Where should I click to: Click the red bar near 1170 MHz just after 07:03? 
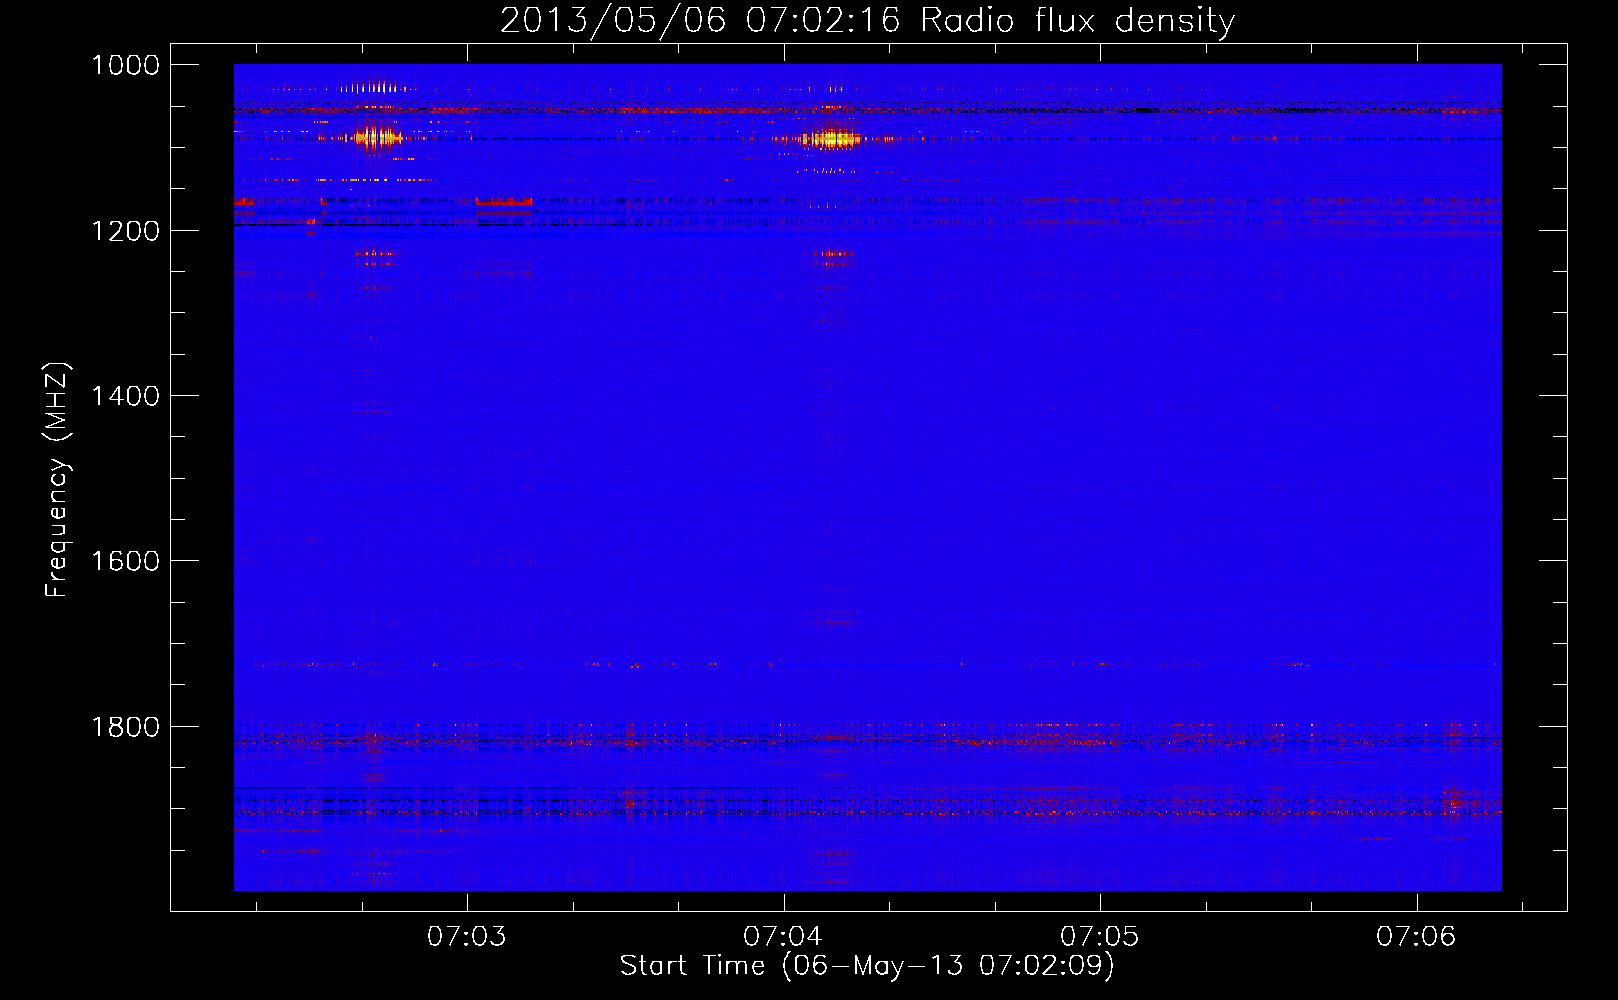pyautogui.click(x=503, y=202)
